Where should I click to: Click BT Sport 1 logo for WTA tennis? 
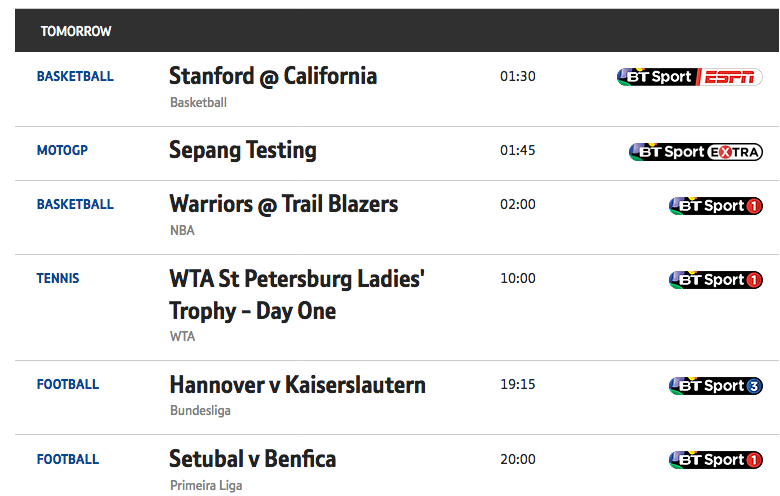[715, 280]
